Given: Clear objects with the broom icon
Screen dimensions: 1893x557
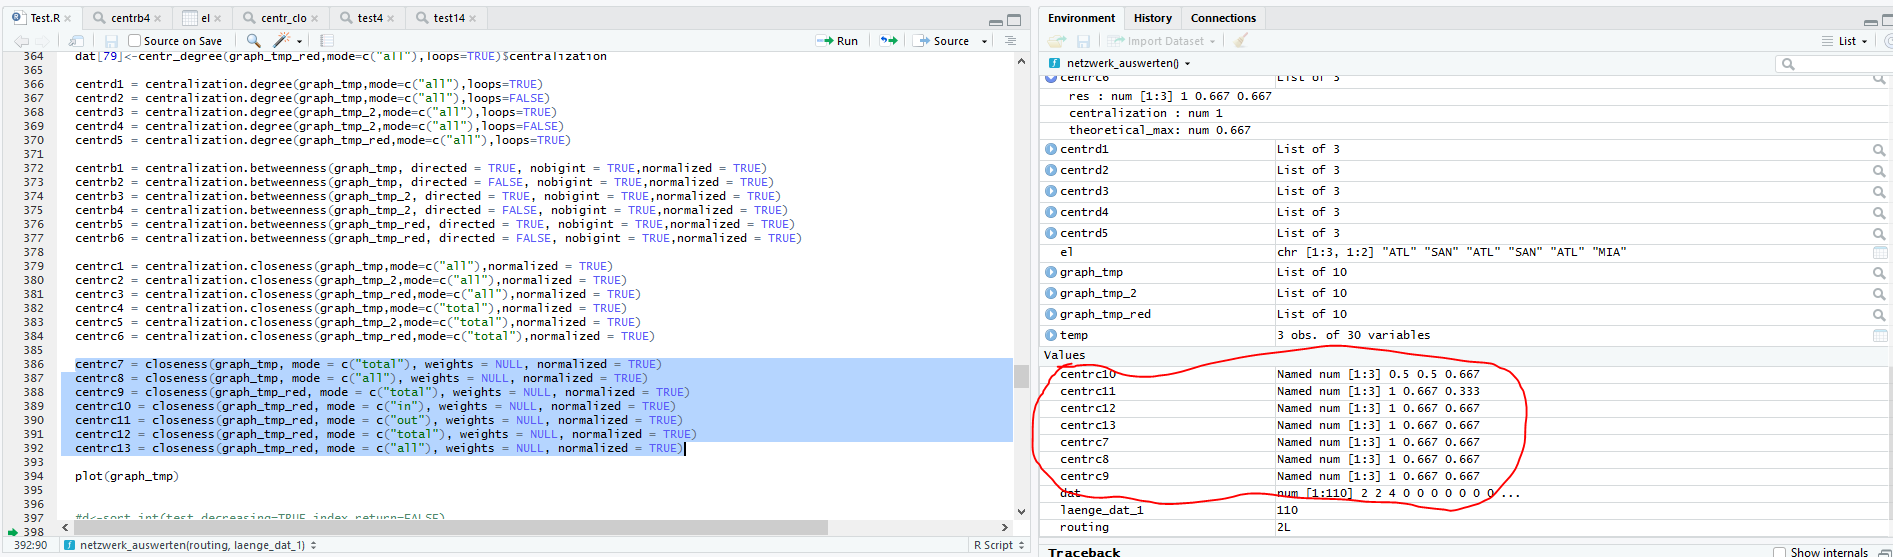Looking at the screenshot, I should click(1241, 41).
